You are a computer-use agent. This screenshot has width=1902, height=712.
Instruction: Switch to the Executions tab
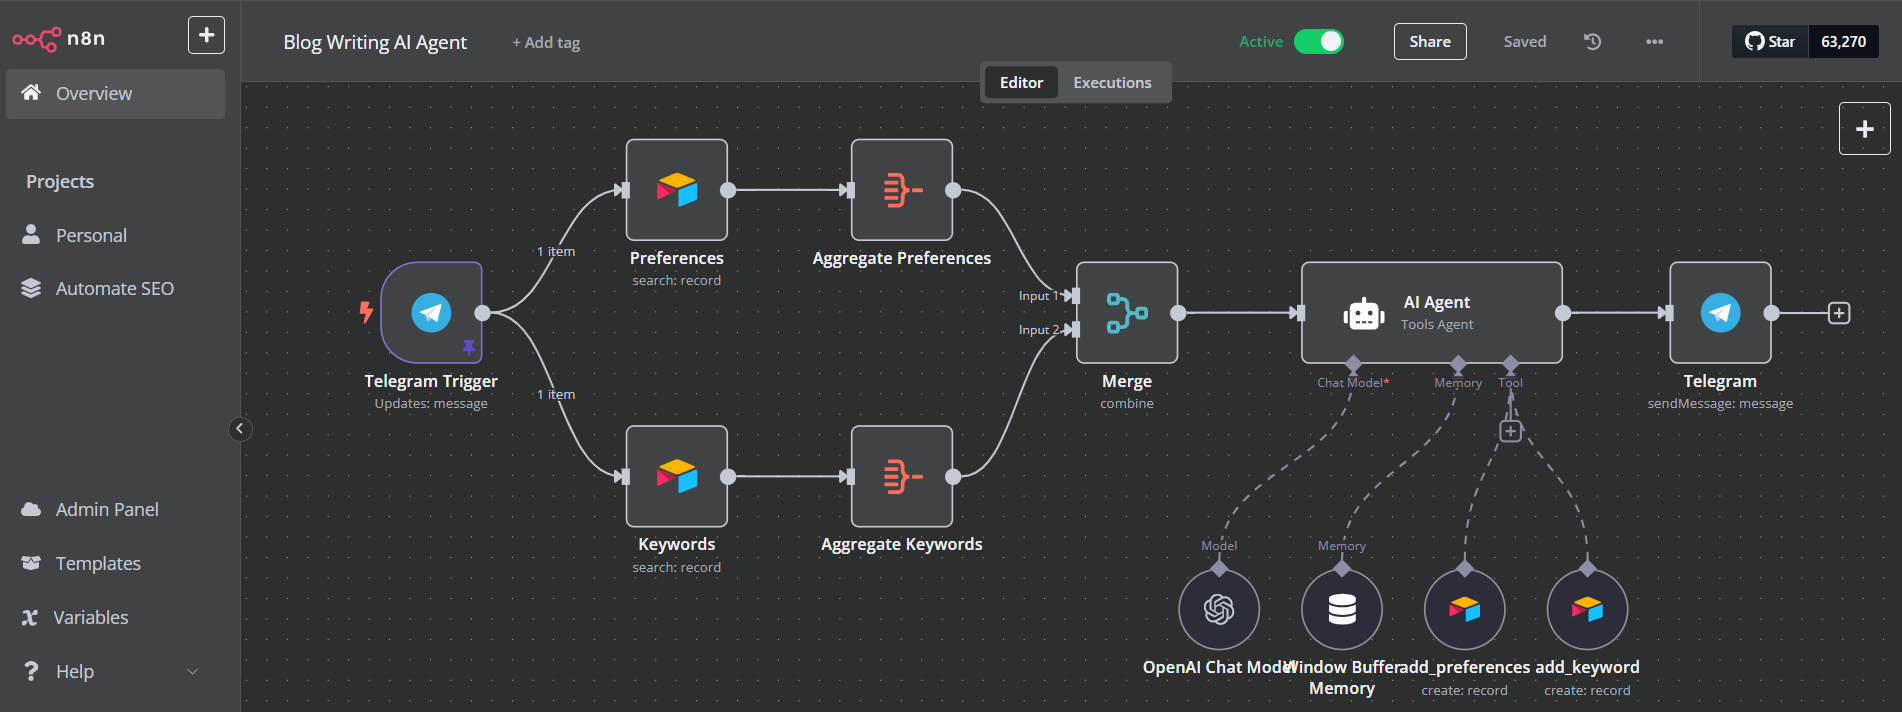coord(1112,83)
